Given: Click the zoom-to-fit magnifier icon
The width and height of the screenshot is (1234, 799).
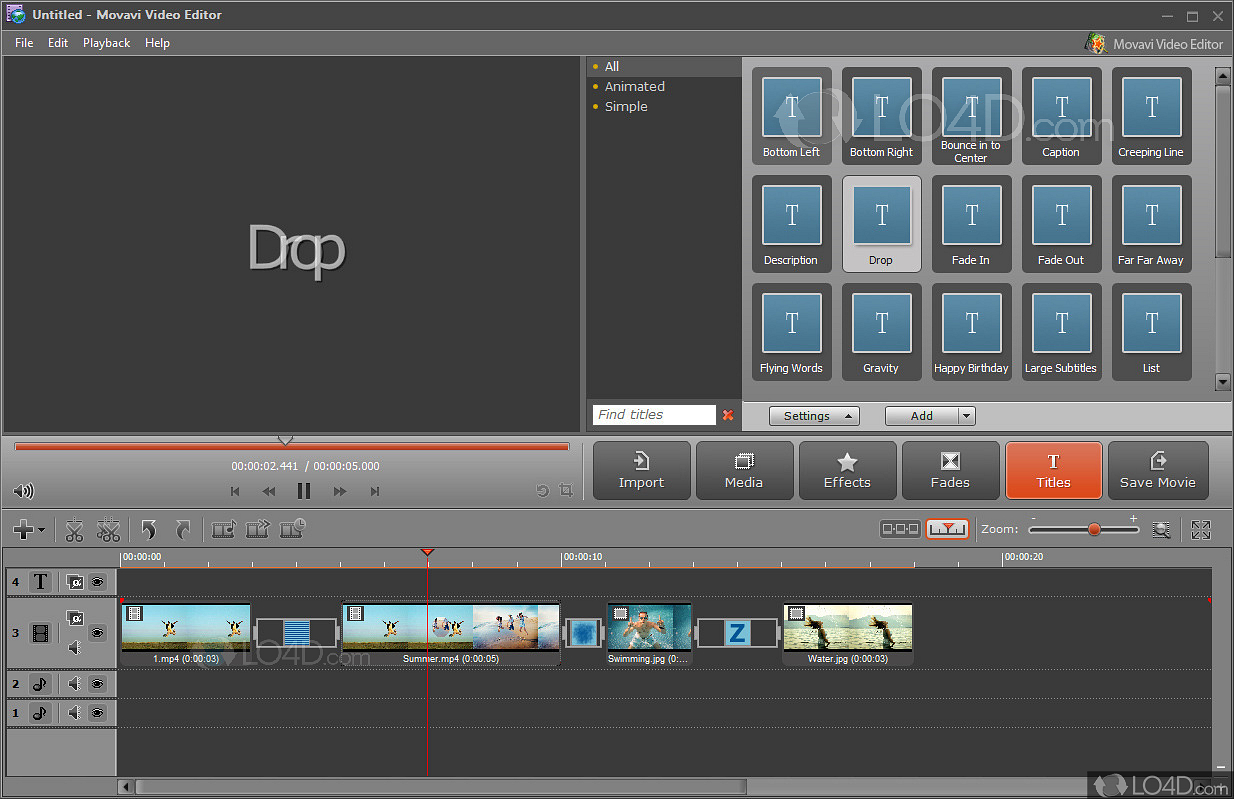Looking at the screenshot, I should pos(1161,530).
